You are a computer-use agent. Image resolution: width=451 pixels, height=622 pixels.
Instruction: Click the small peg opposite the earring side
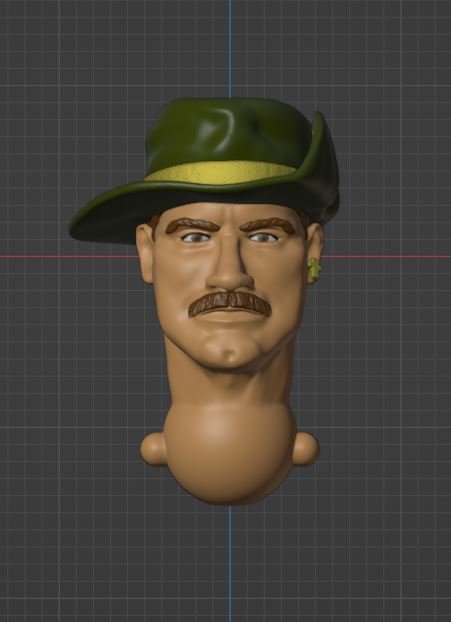point(153,449)
